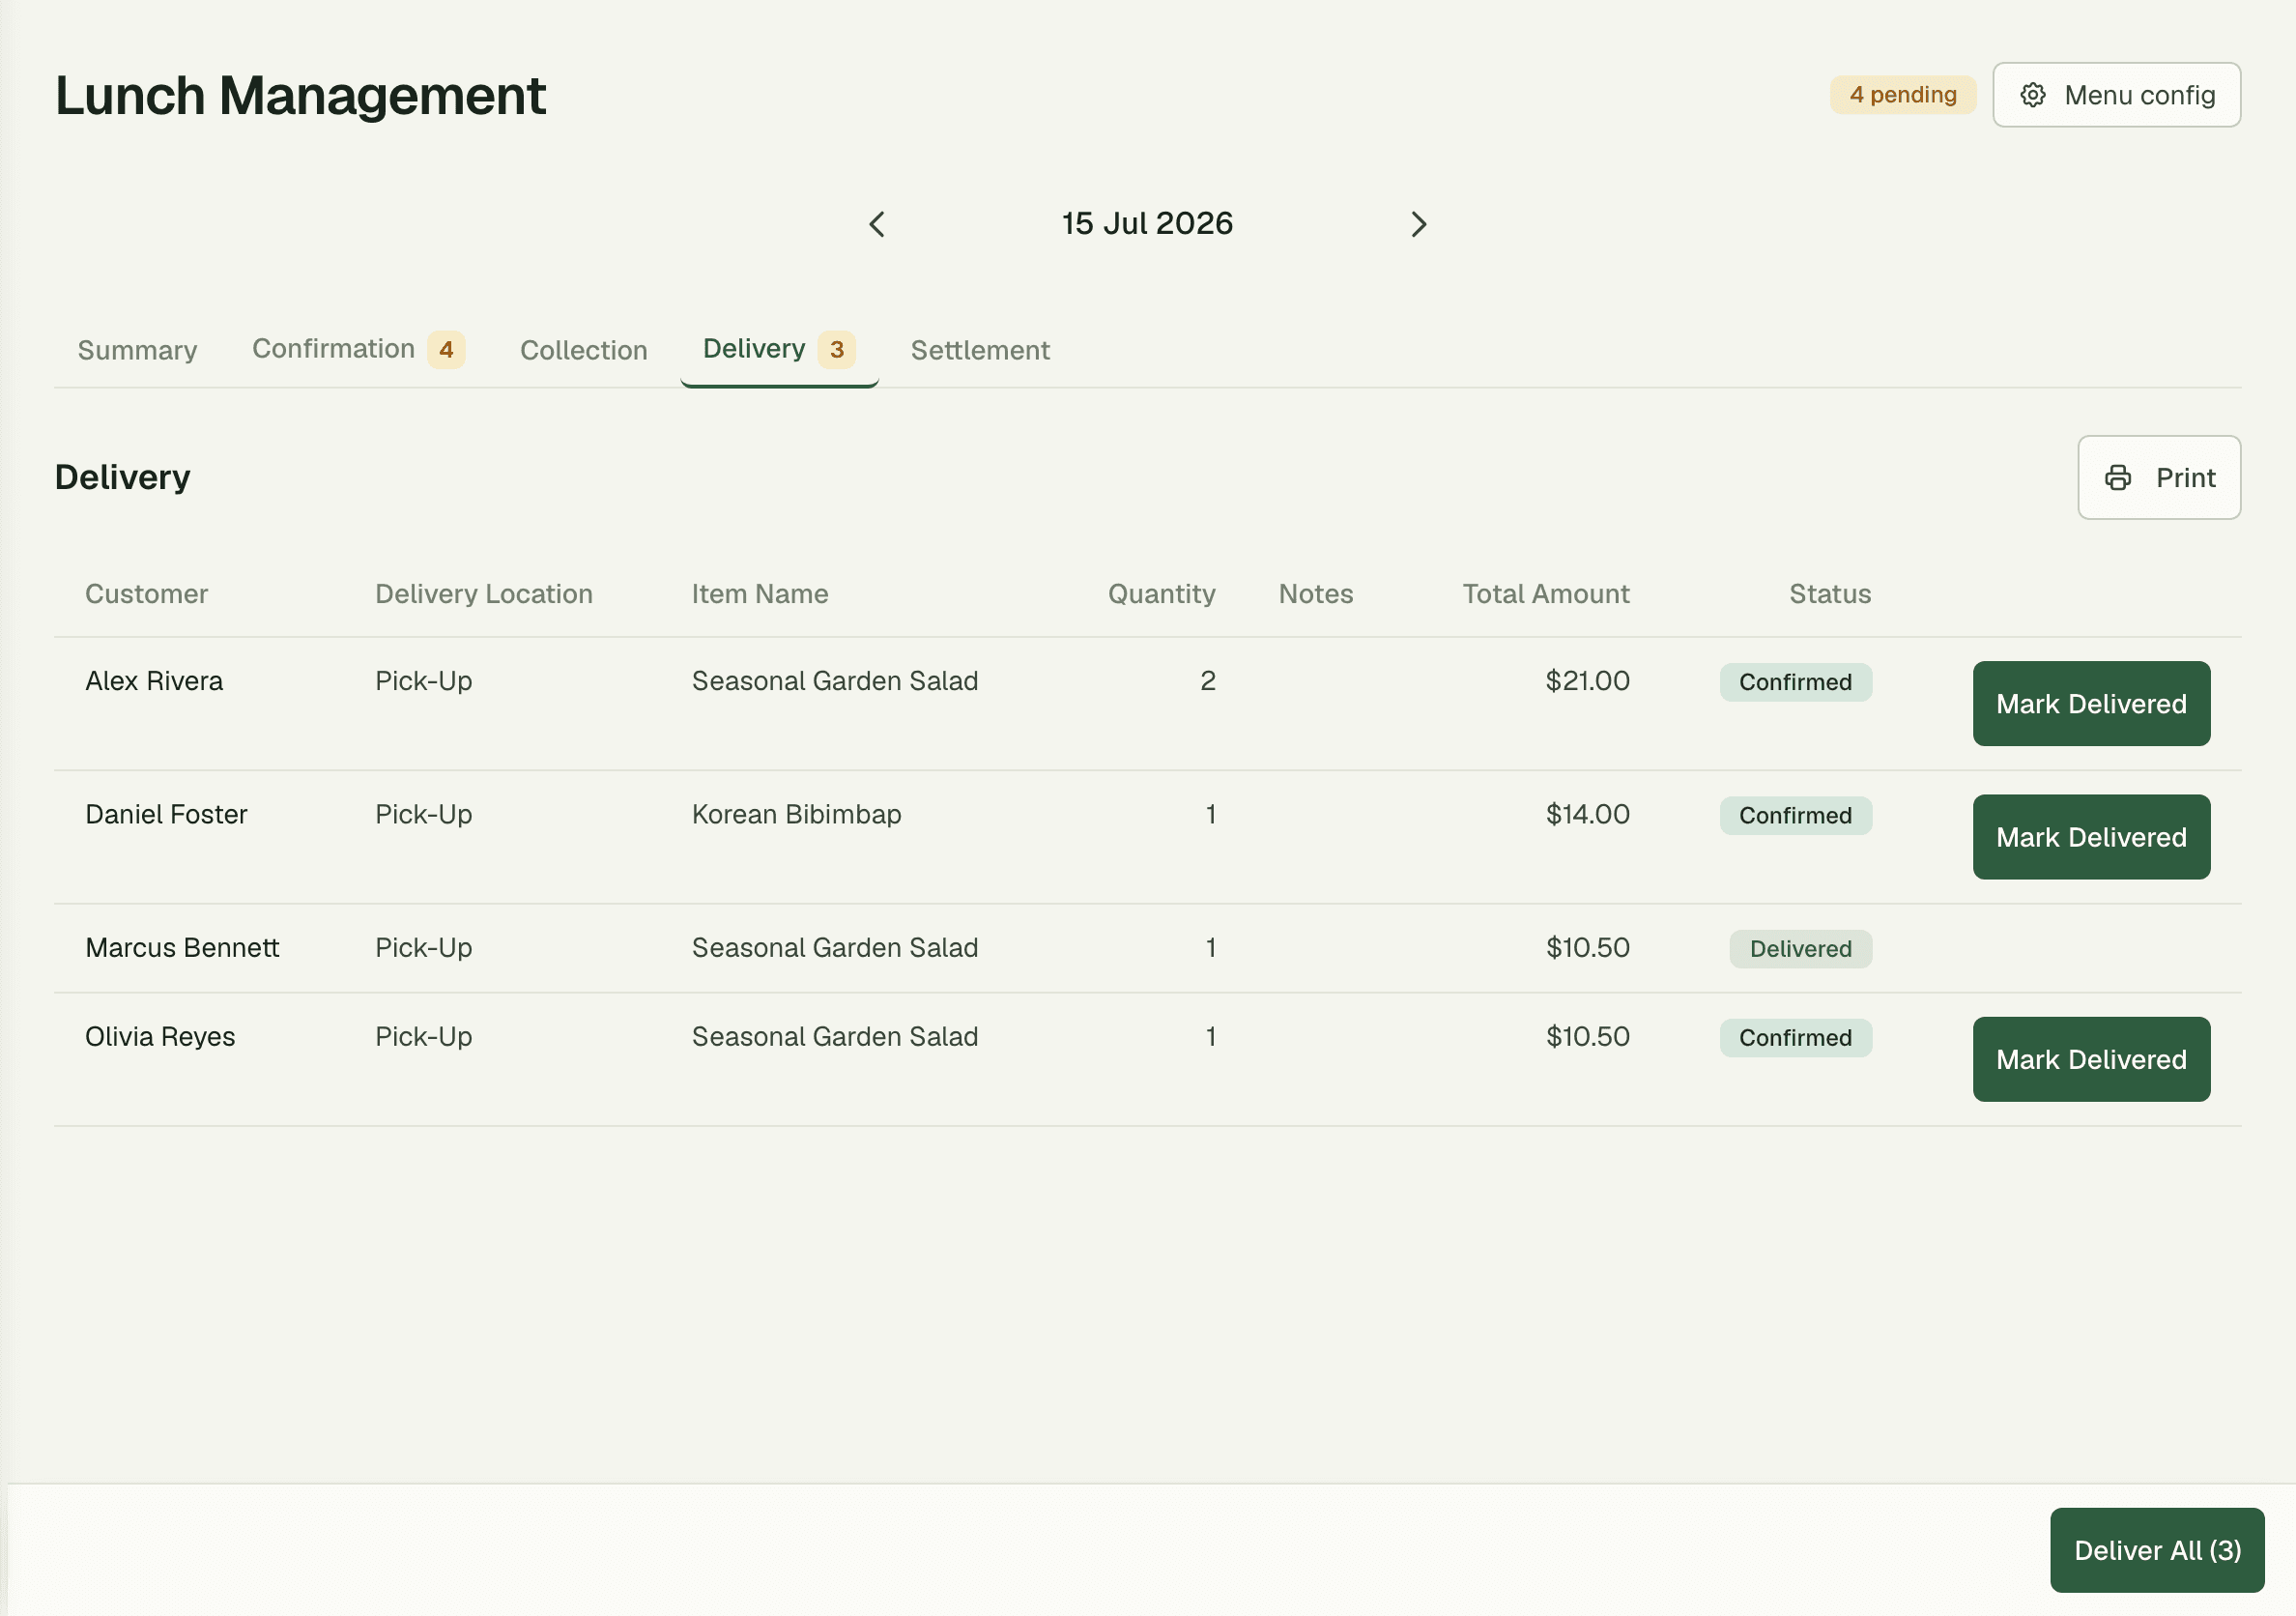Switch to the Confirmation tab
Viewport: 2296px width, 1616px height.
click(x=358, y=349)
